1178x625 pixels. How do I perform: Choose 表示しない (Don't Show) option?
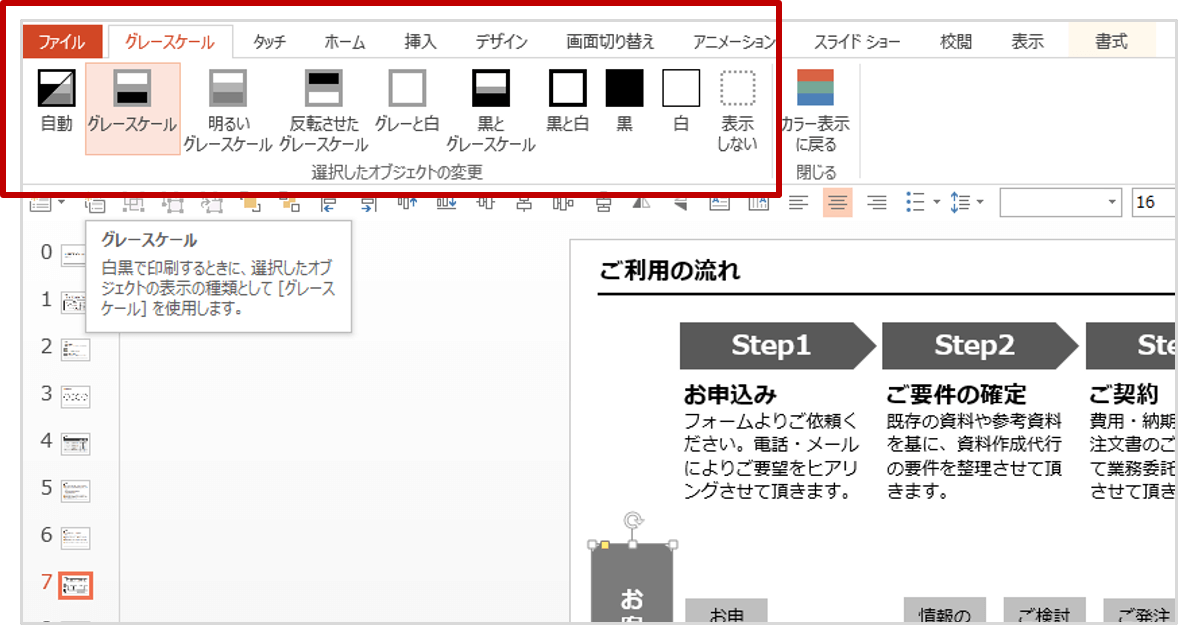coord(737,110)
